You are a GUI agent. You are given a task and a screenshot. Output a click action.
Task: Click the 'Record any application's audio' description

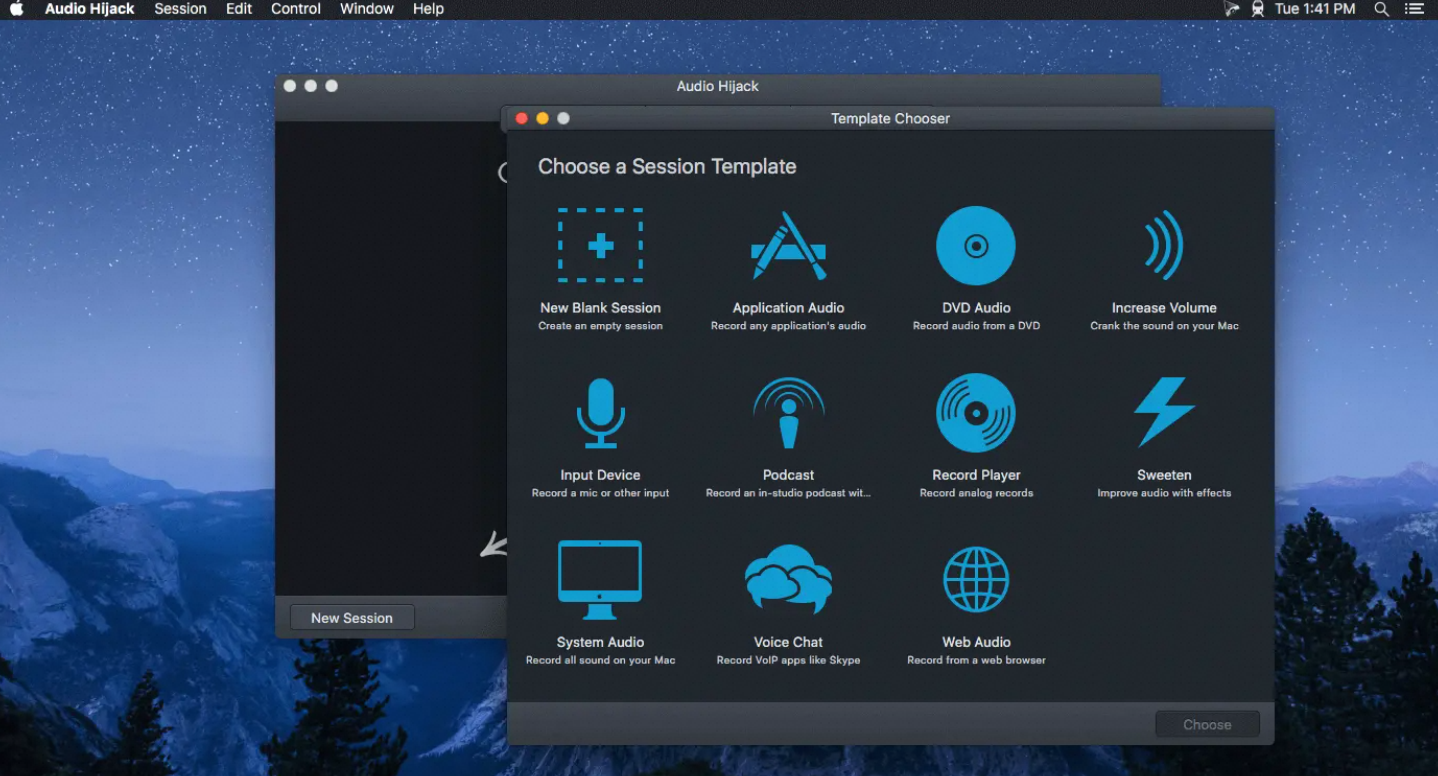(x=788, y=326)
